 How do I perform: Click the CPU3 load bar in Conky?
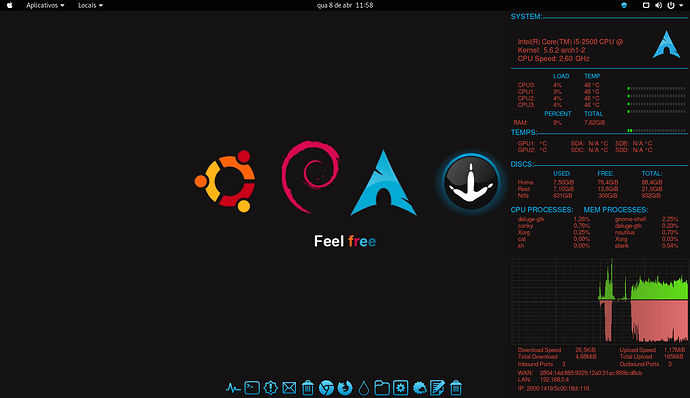pyautogui.click(x=656, y=111)
